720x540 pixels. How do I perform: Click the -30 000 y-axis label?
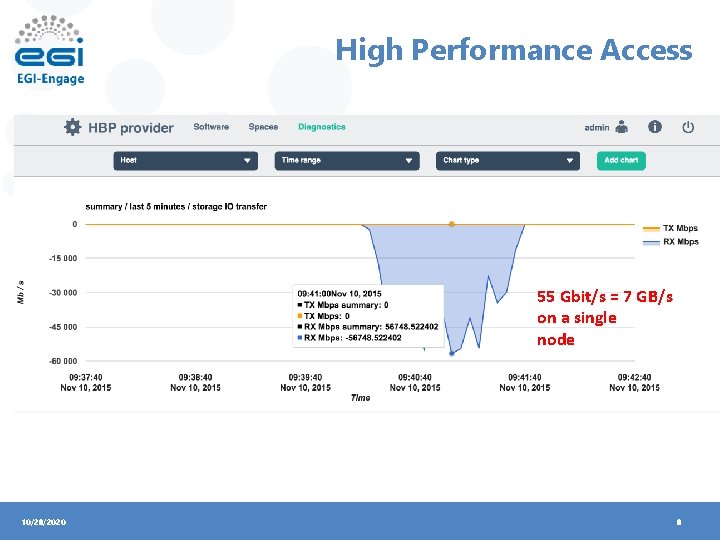[x=63, y=292]
